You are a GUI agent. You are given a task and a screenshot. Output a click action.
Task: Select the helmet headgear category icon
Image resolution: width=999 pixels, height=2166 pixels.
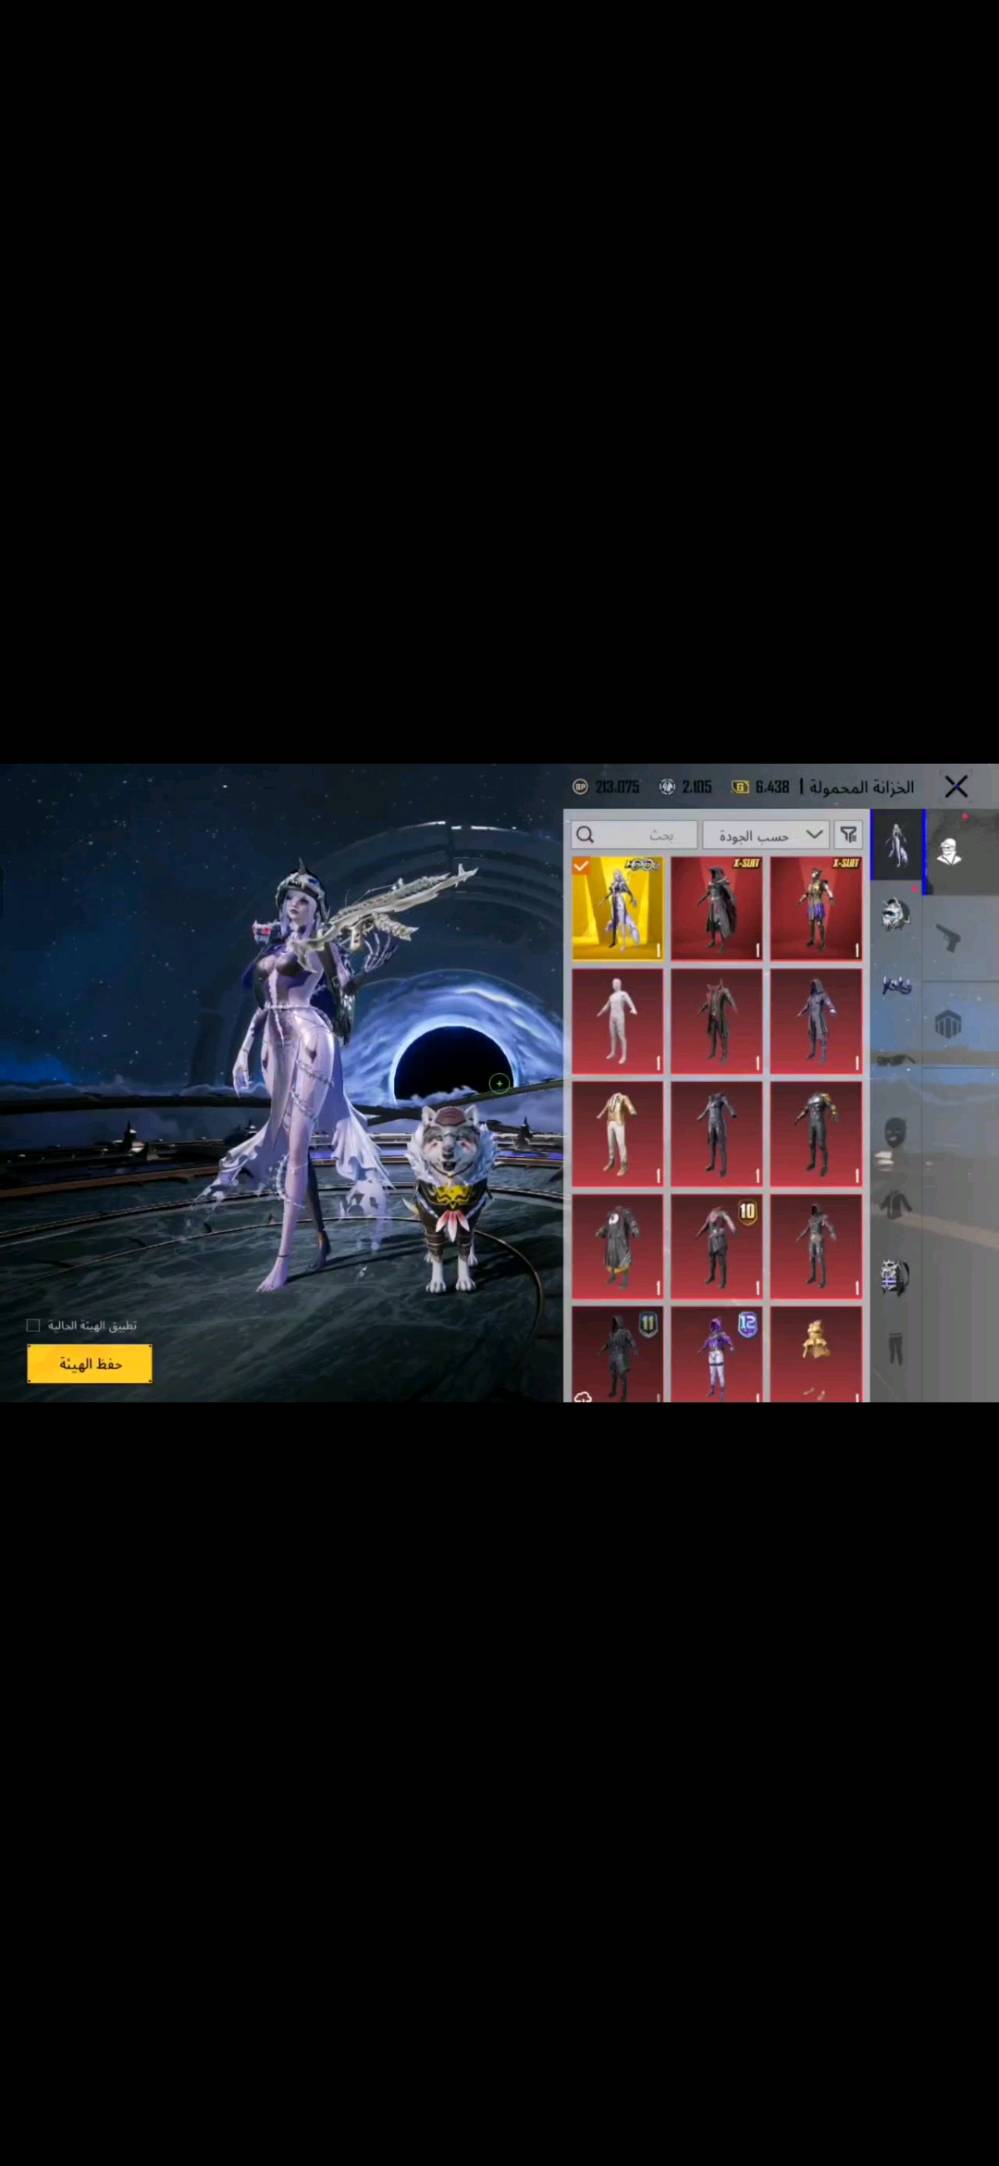(896, 914)
